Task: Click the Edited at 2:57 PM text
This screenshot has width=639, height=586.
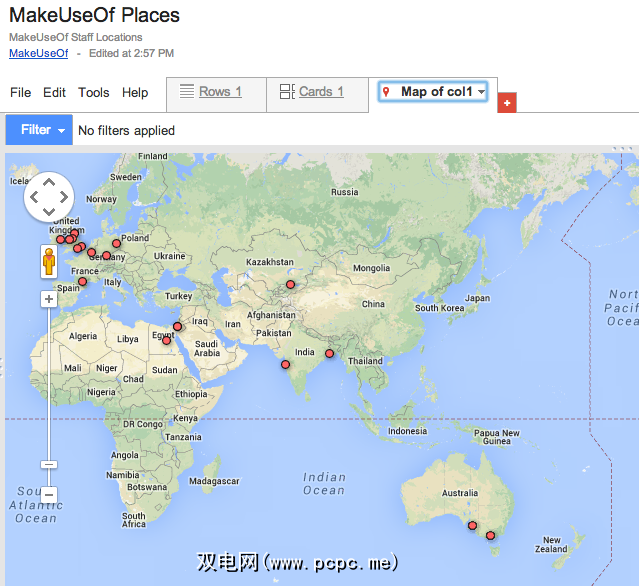Action: tap(131, 53)
